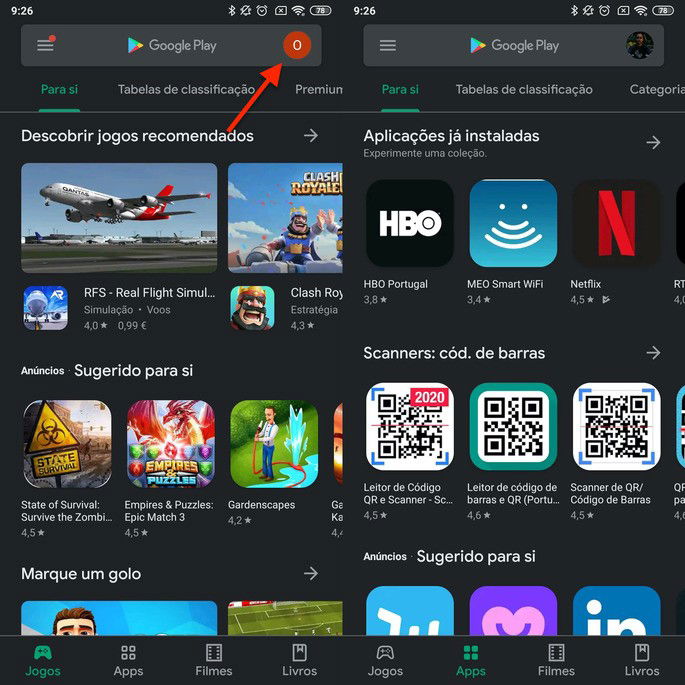Open State of Survival app icon

tap(67, 444)
